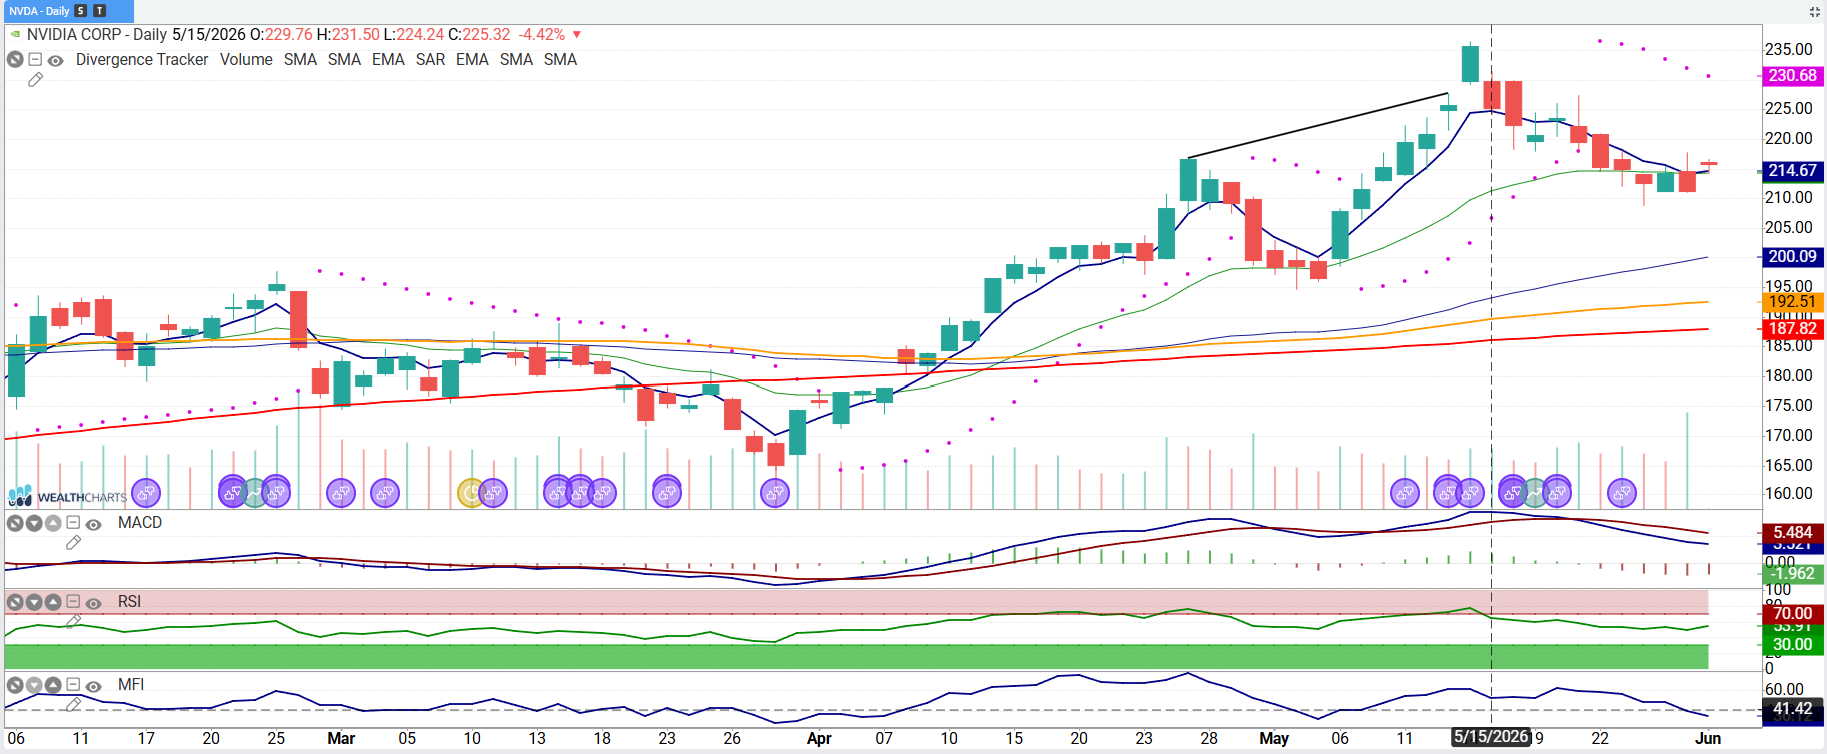
Task: Open the pencil editor under the main chart legend
Action: [35, 80]
